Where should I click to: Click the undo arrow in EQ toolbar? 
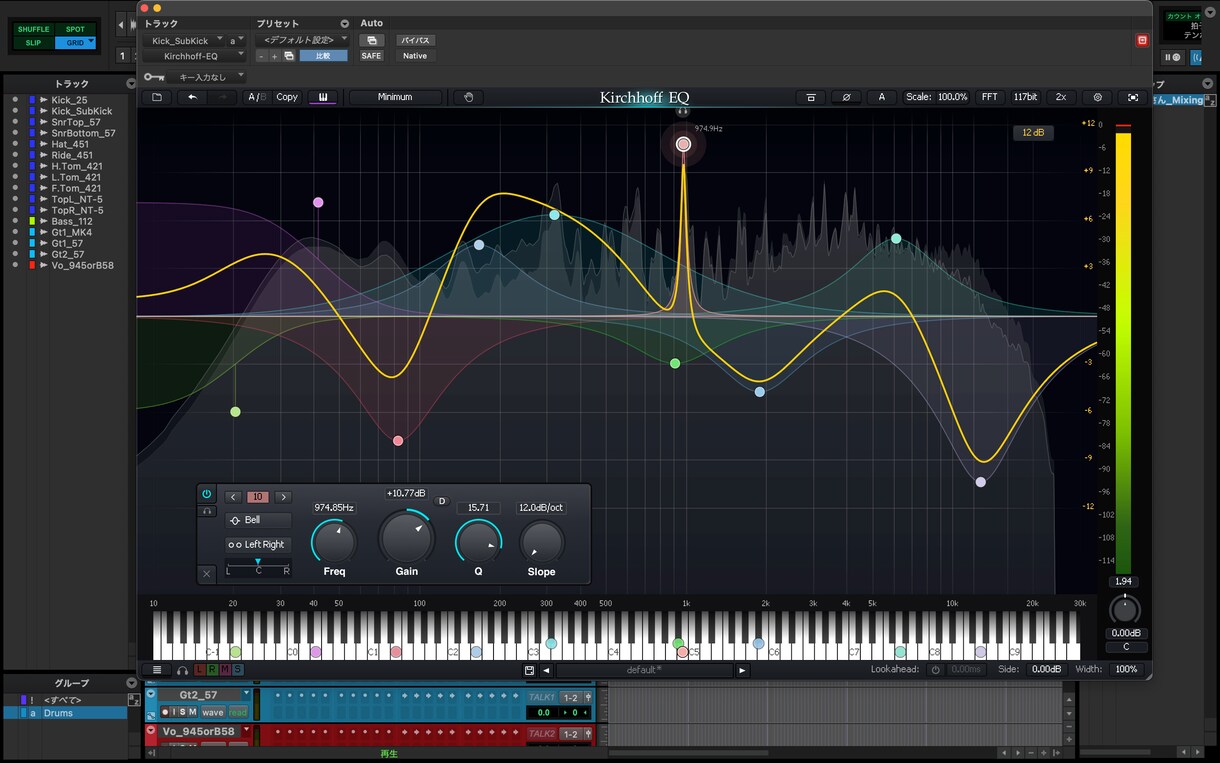click(x=192, y=97)
